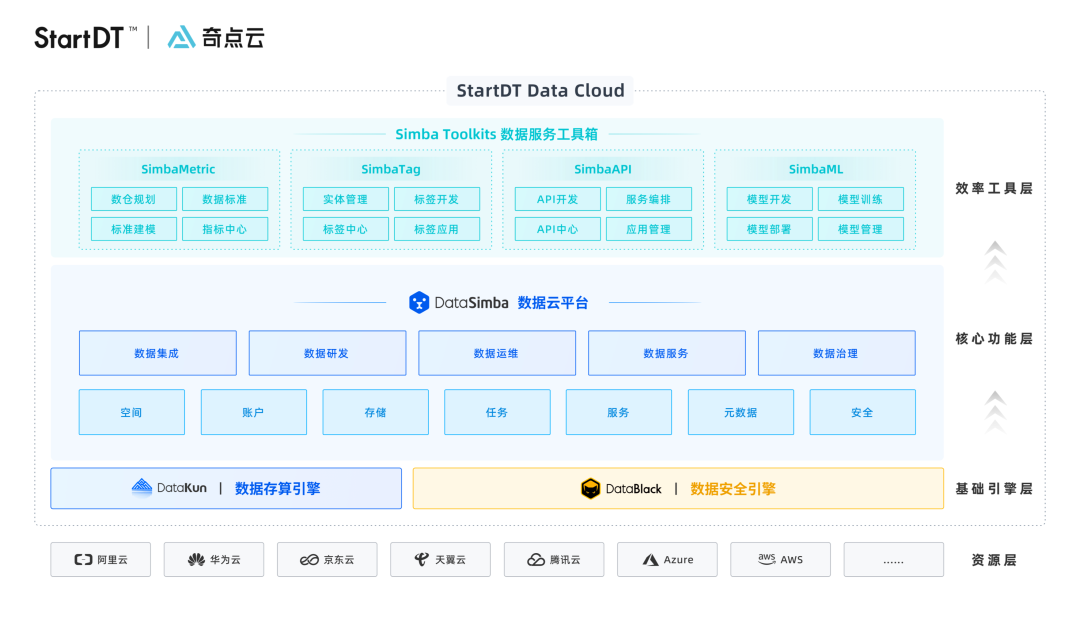Image resolution: width=1080 pixels, height=625 pixels.
Task: Click the 奇点云 triangle logo icon
Action: pos(181,37)
